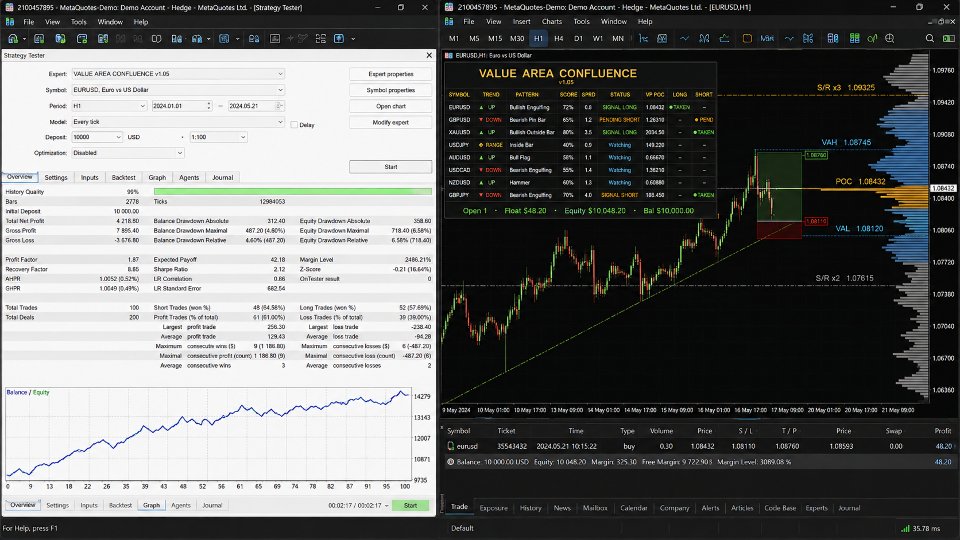Select the MN monthly timeframe button
960x540 pixels.
pyautogui.click(x=618, y=38)
